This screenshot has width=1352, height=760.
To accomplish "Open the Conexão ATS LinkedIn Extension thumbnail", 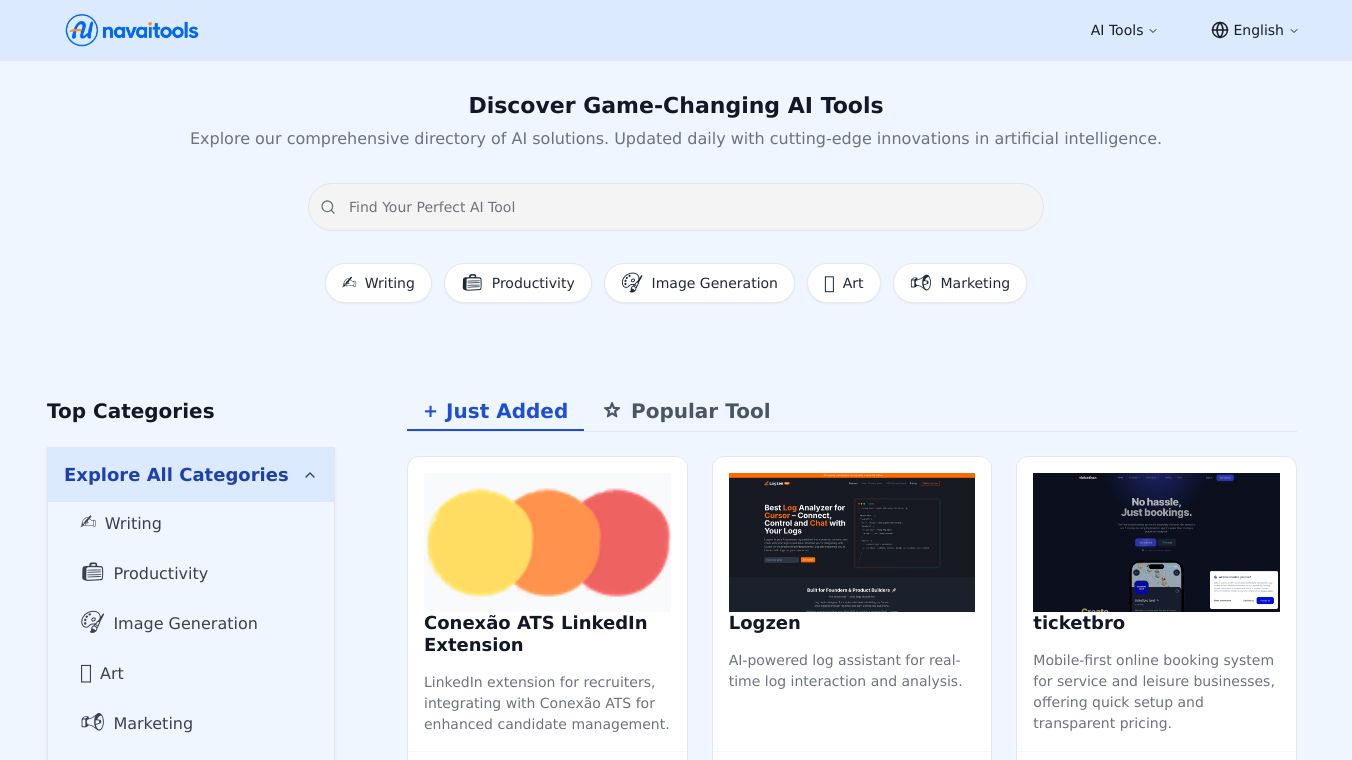I will click(547, 542).
